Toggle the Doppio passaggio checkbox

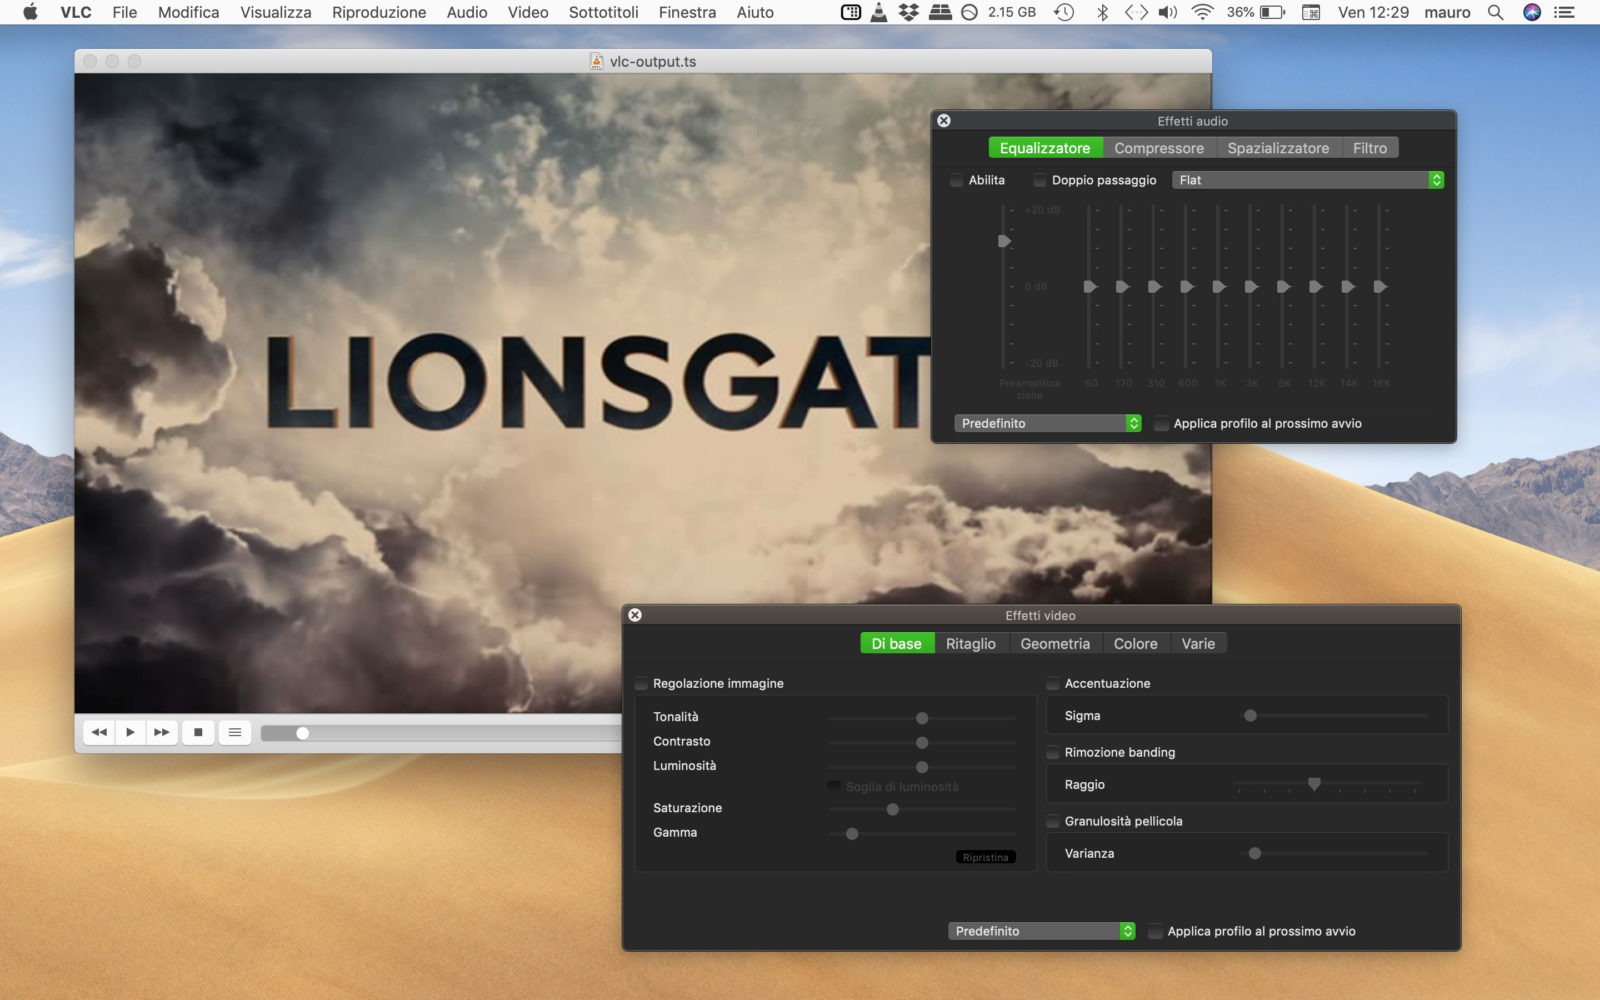[x=1040, y=180]
